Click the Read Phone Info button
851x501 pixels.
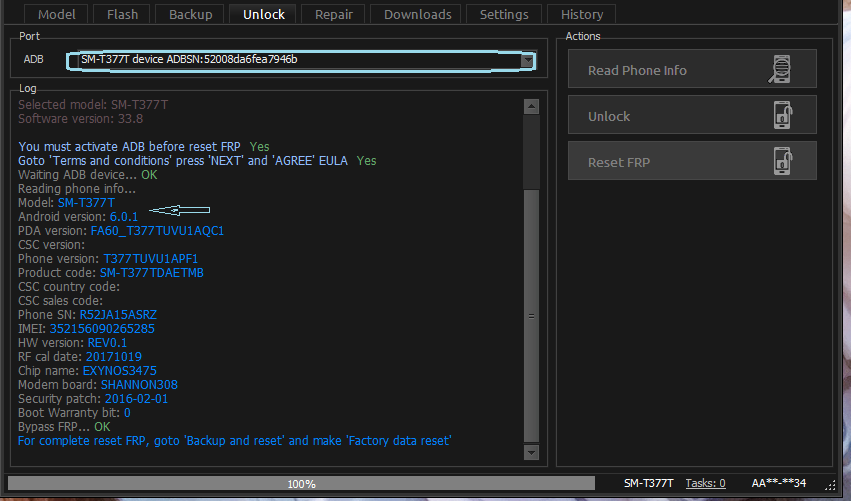pos(692,68)
